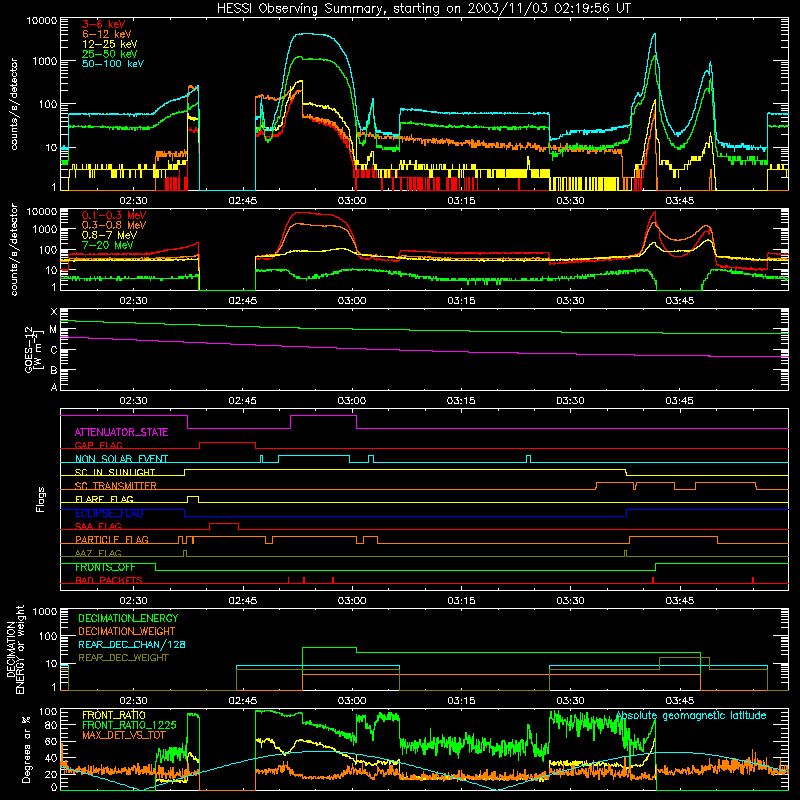The image size is (800, 800).
Task: Select the yellow FRONT_RATIO legend label
Action: coord(114,715)
